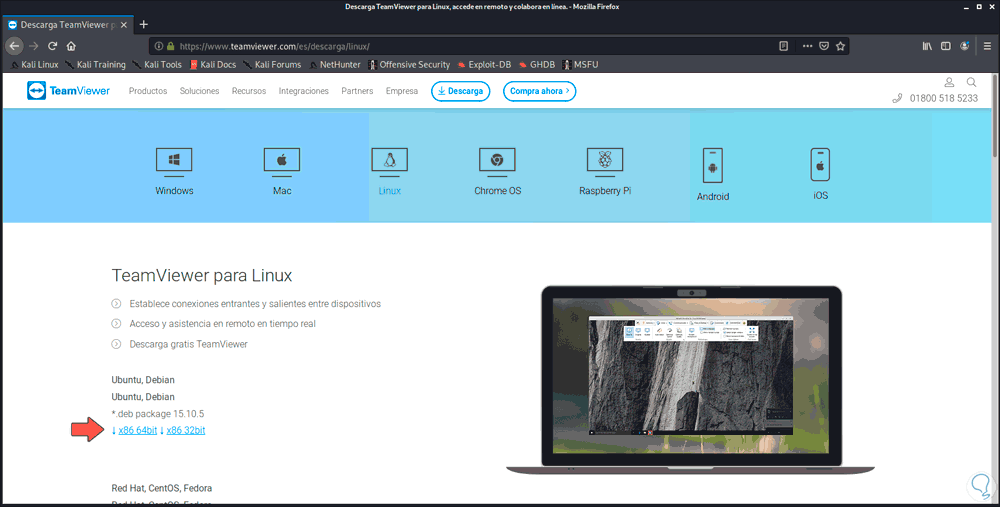
Task: Open the Offensive Security bookmark
Action: coord(409,64)
